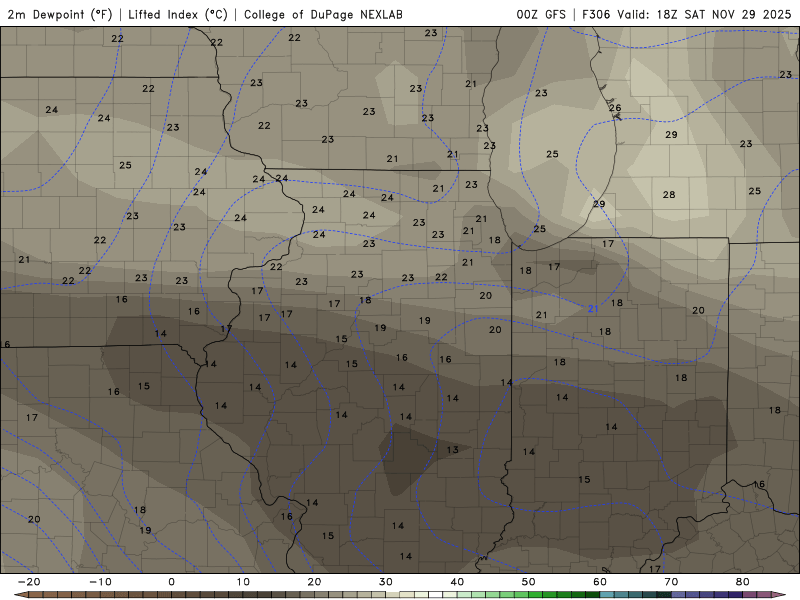
Task: Click the "10" label on the color scale
Action: point(243,582)
